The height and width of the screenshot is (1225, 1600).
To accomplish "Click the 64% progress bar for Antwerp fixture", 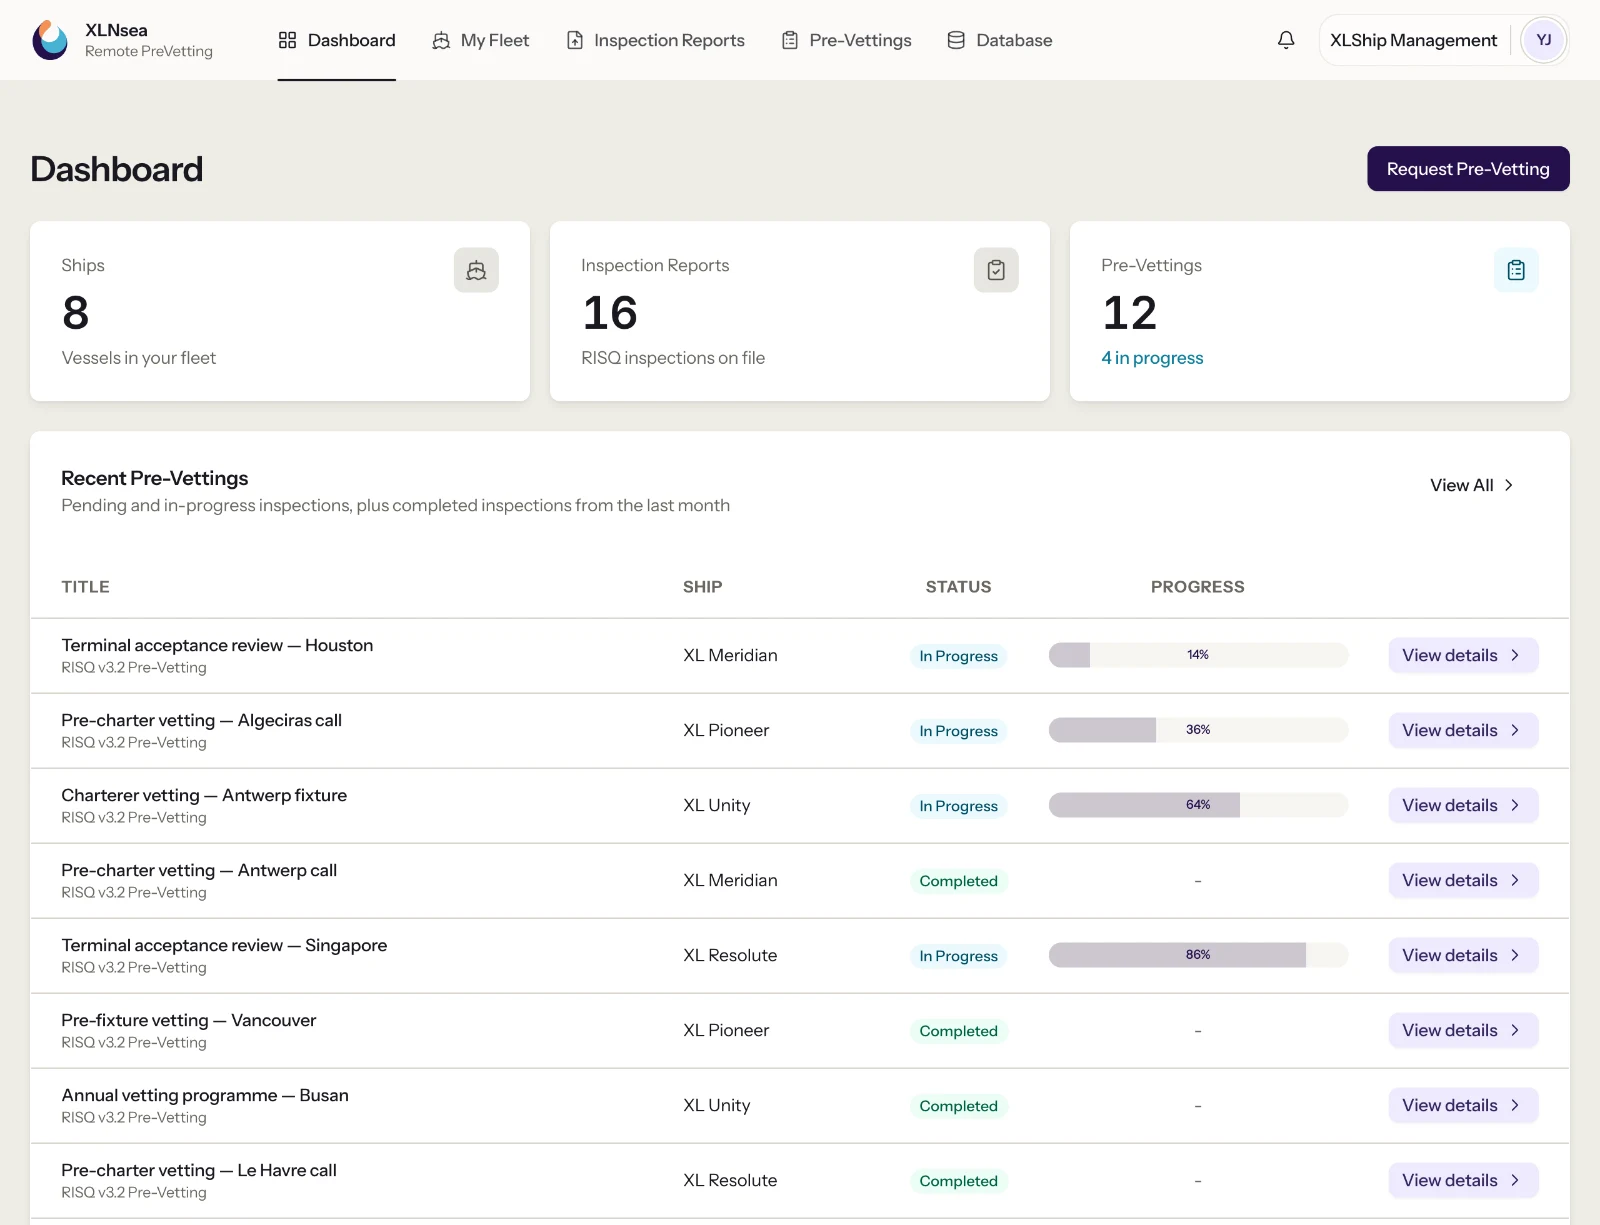I will click(1198, 805).
